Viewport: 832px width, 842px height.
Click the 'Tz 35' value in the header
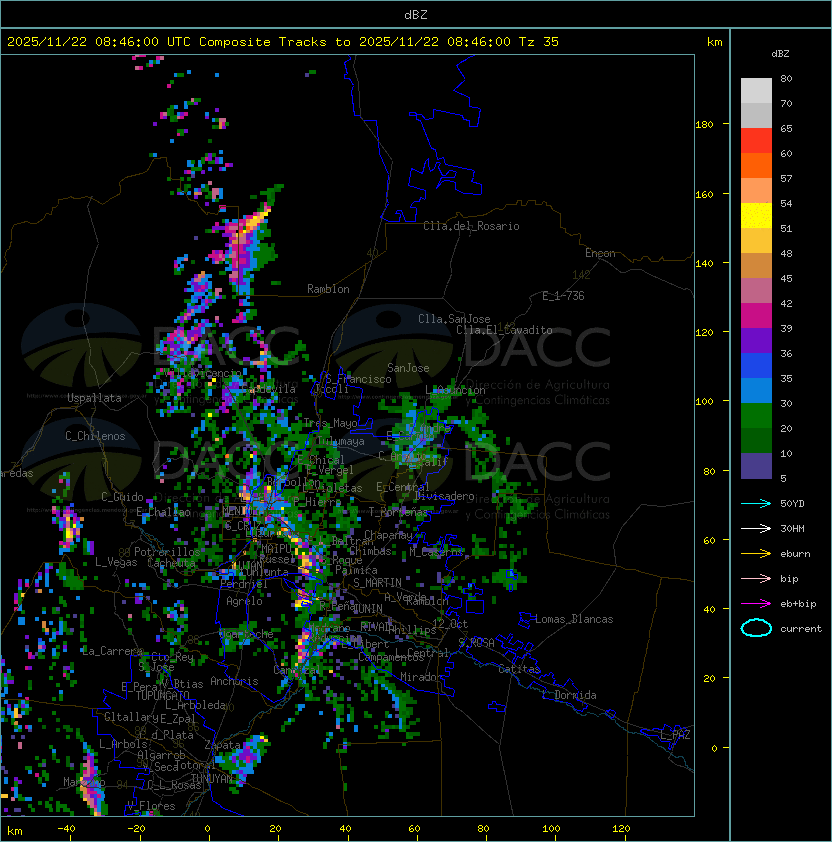(539, 41)
